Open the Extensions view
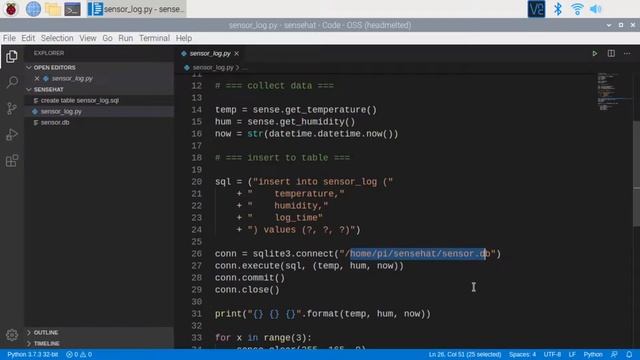 pos(12,160)
